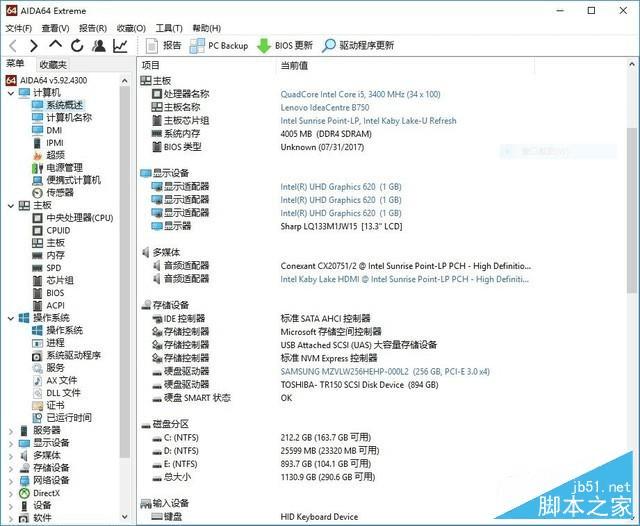
Task: Open Intel Kaby Lake HDMI audio link
Action: pos(404,280)
